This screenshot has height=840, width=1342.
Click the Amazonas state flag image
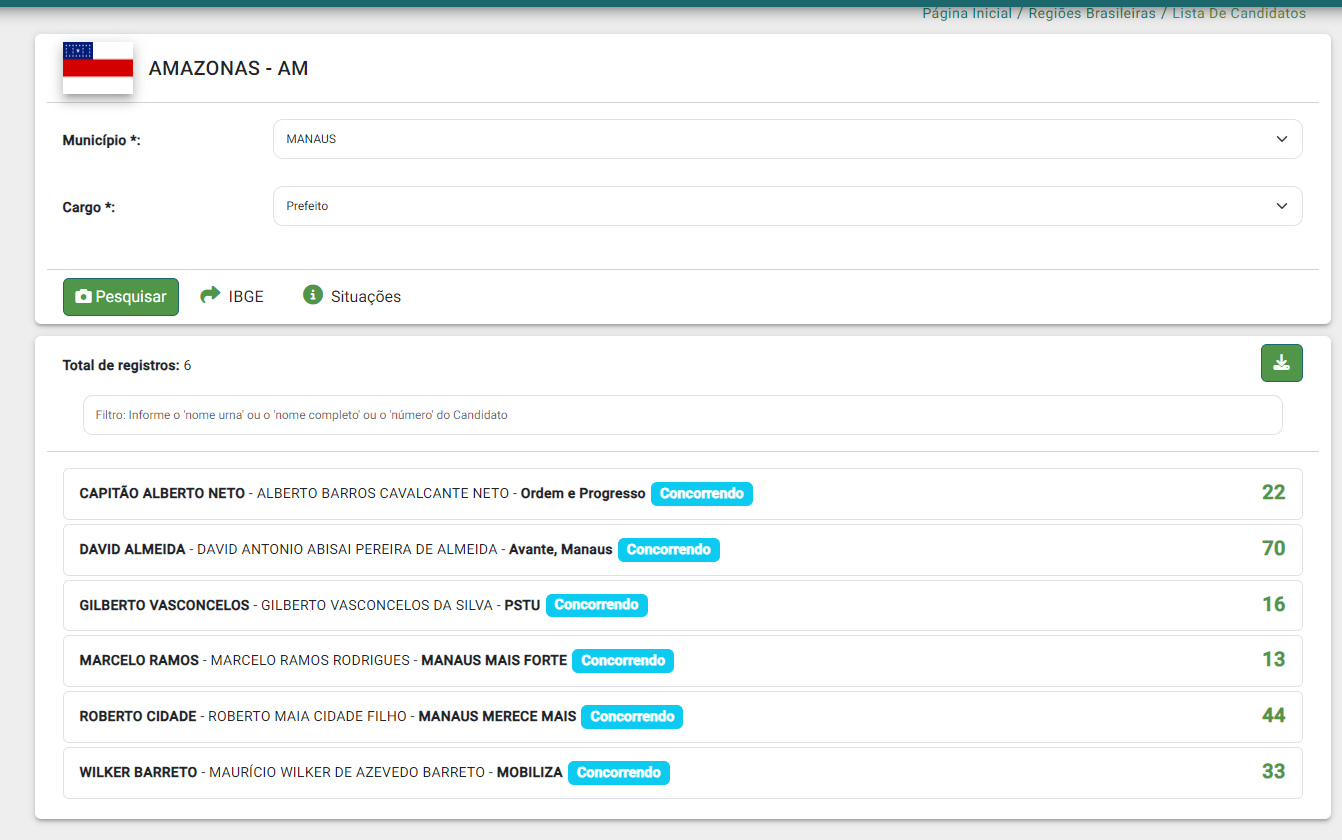(98, 68)
